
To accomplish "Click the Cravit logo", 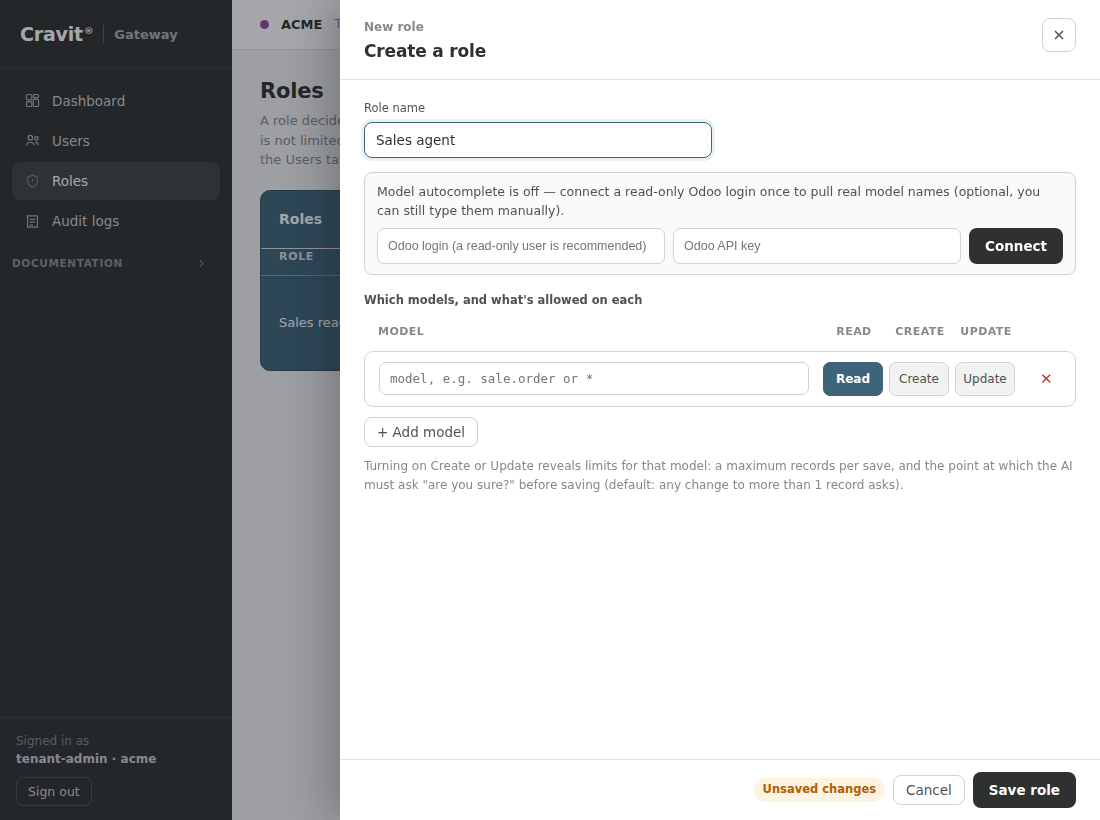I will (56, 34).
